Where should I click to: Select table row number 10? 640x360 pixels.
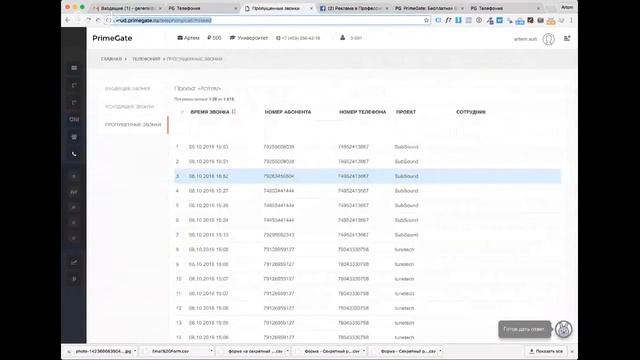point(368,279)
